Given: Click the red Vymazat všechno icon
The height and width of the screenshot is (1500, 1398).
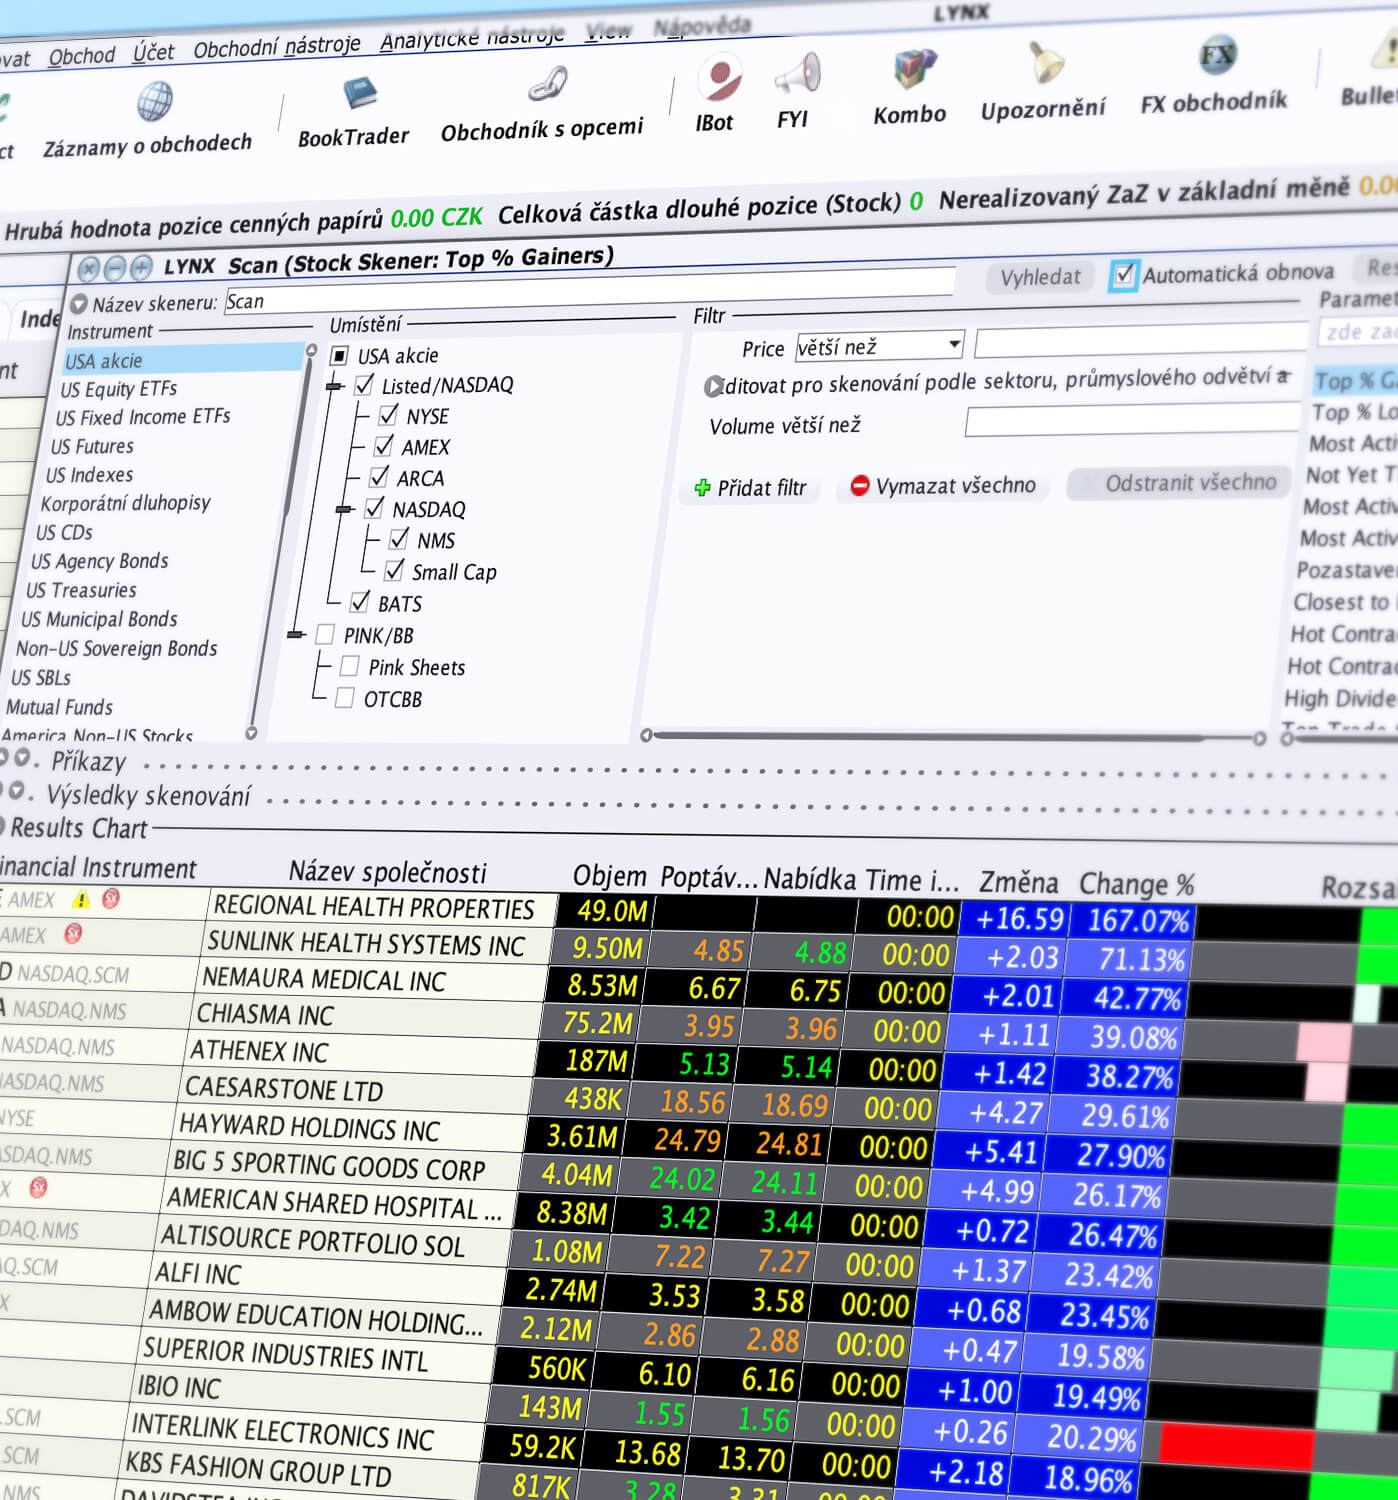Looking at the screenshot, I should tap(859, 485).
